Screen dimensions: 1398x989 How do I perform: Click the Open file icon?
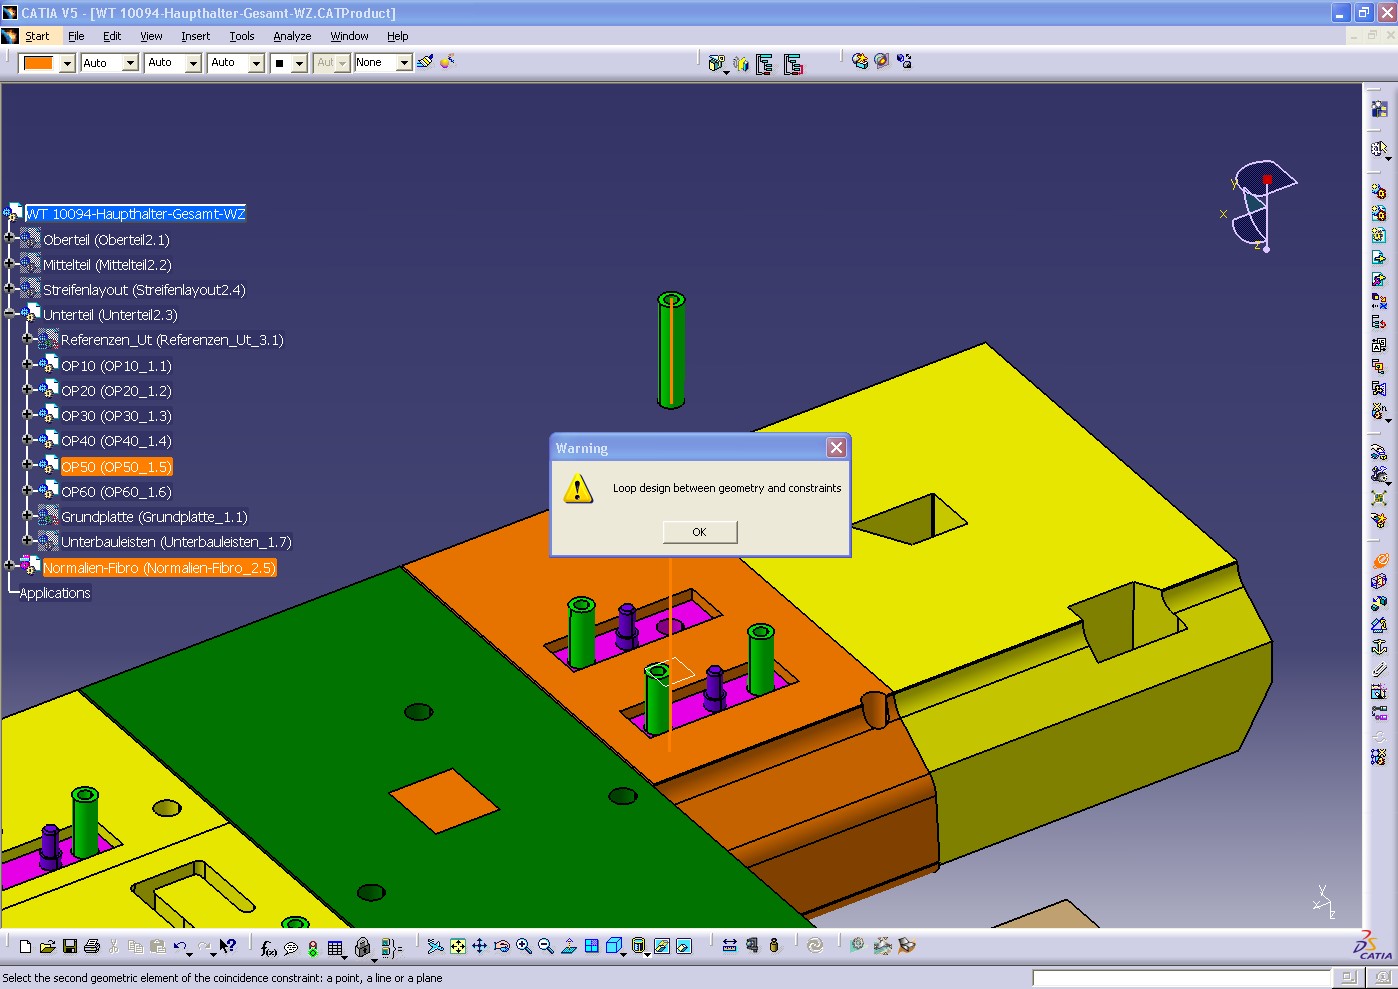point(48,946)
